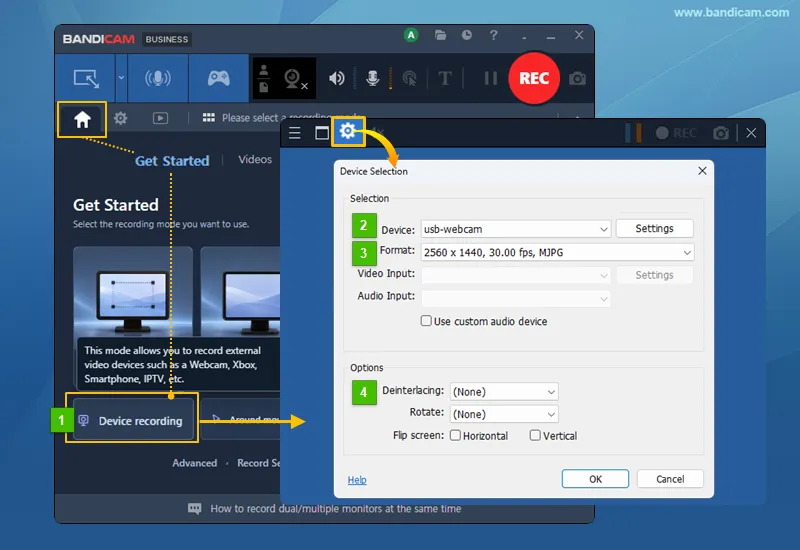Check the Horizontal flip screen checkbox
The width and height of the screenshot is (800, 550).
(x=455, y=435)
